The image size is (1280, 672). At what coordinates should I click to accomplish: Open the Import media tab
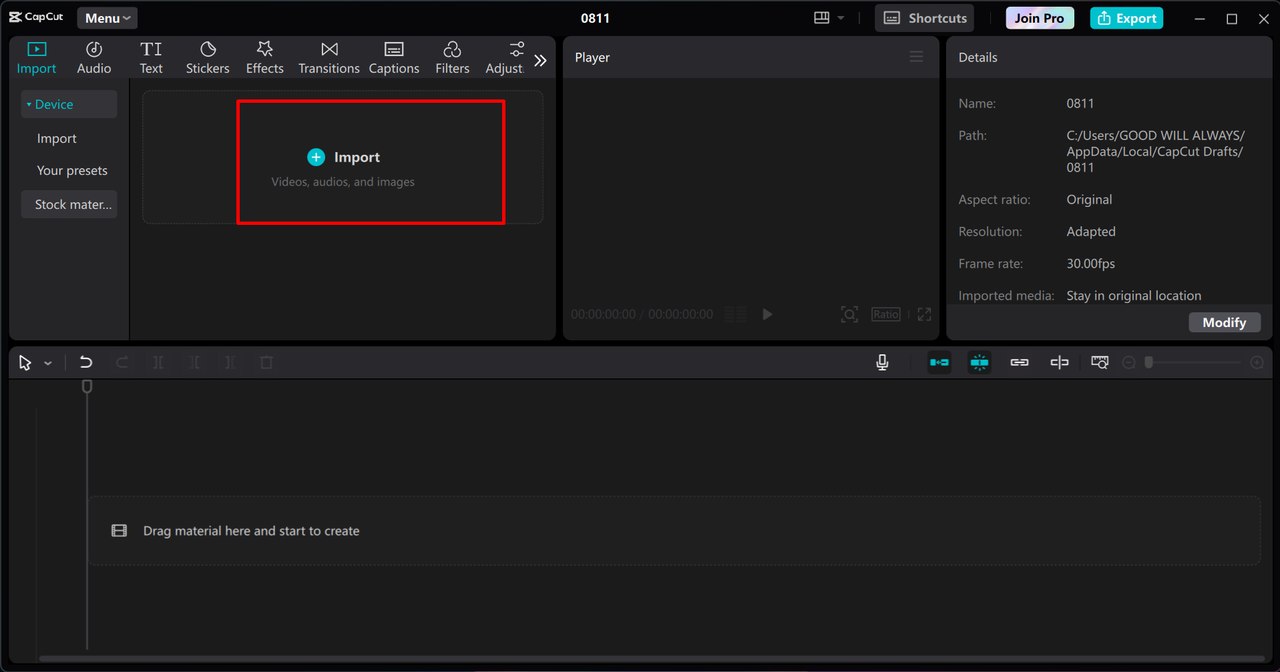[36, 58]
